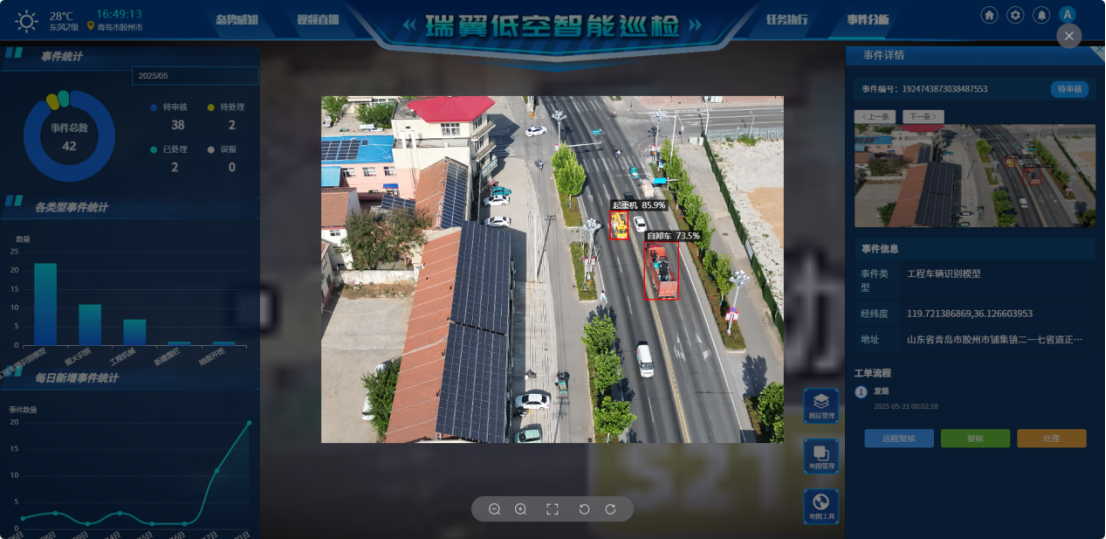Switch to 事件分析 tab
Image resolution: width=1106 pixels, height=539 pixels.
click(868, 20)
